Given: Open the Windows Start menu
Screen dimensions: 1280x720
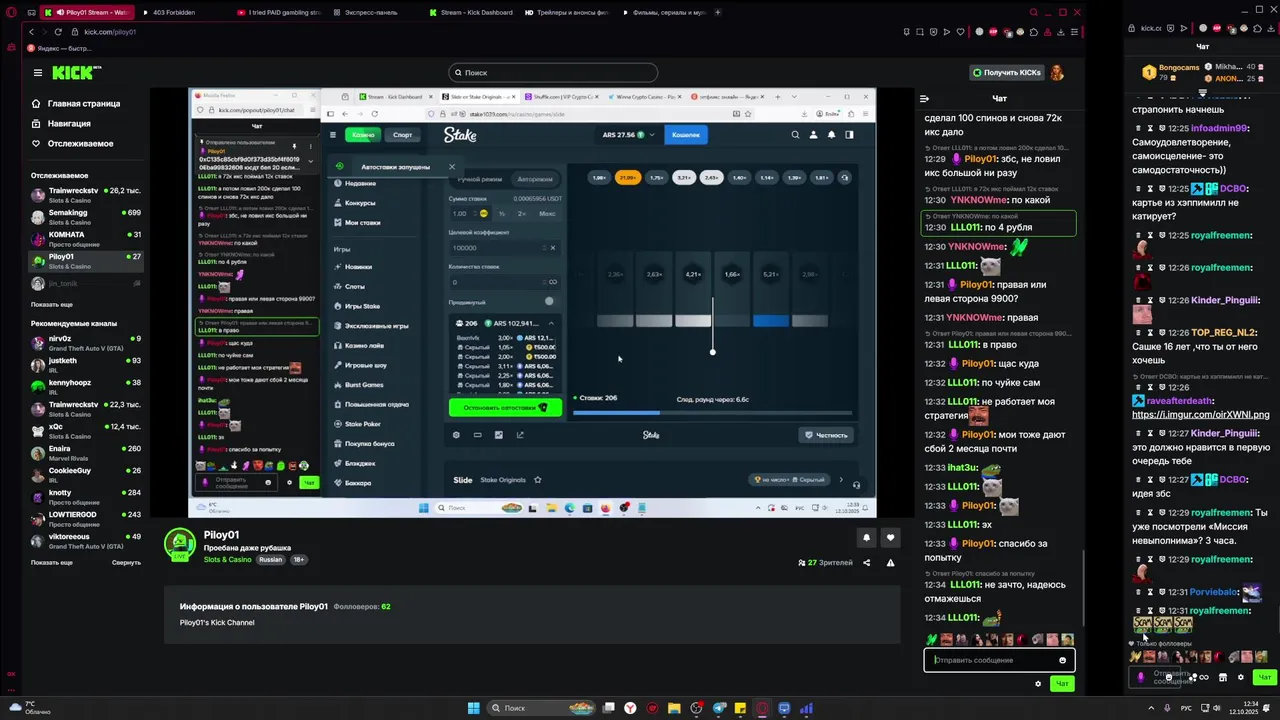Looking at the screenshot, I should coord(473,708).
